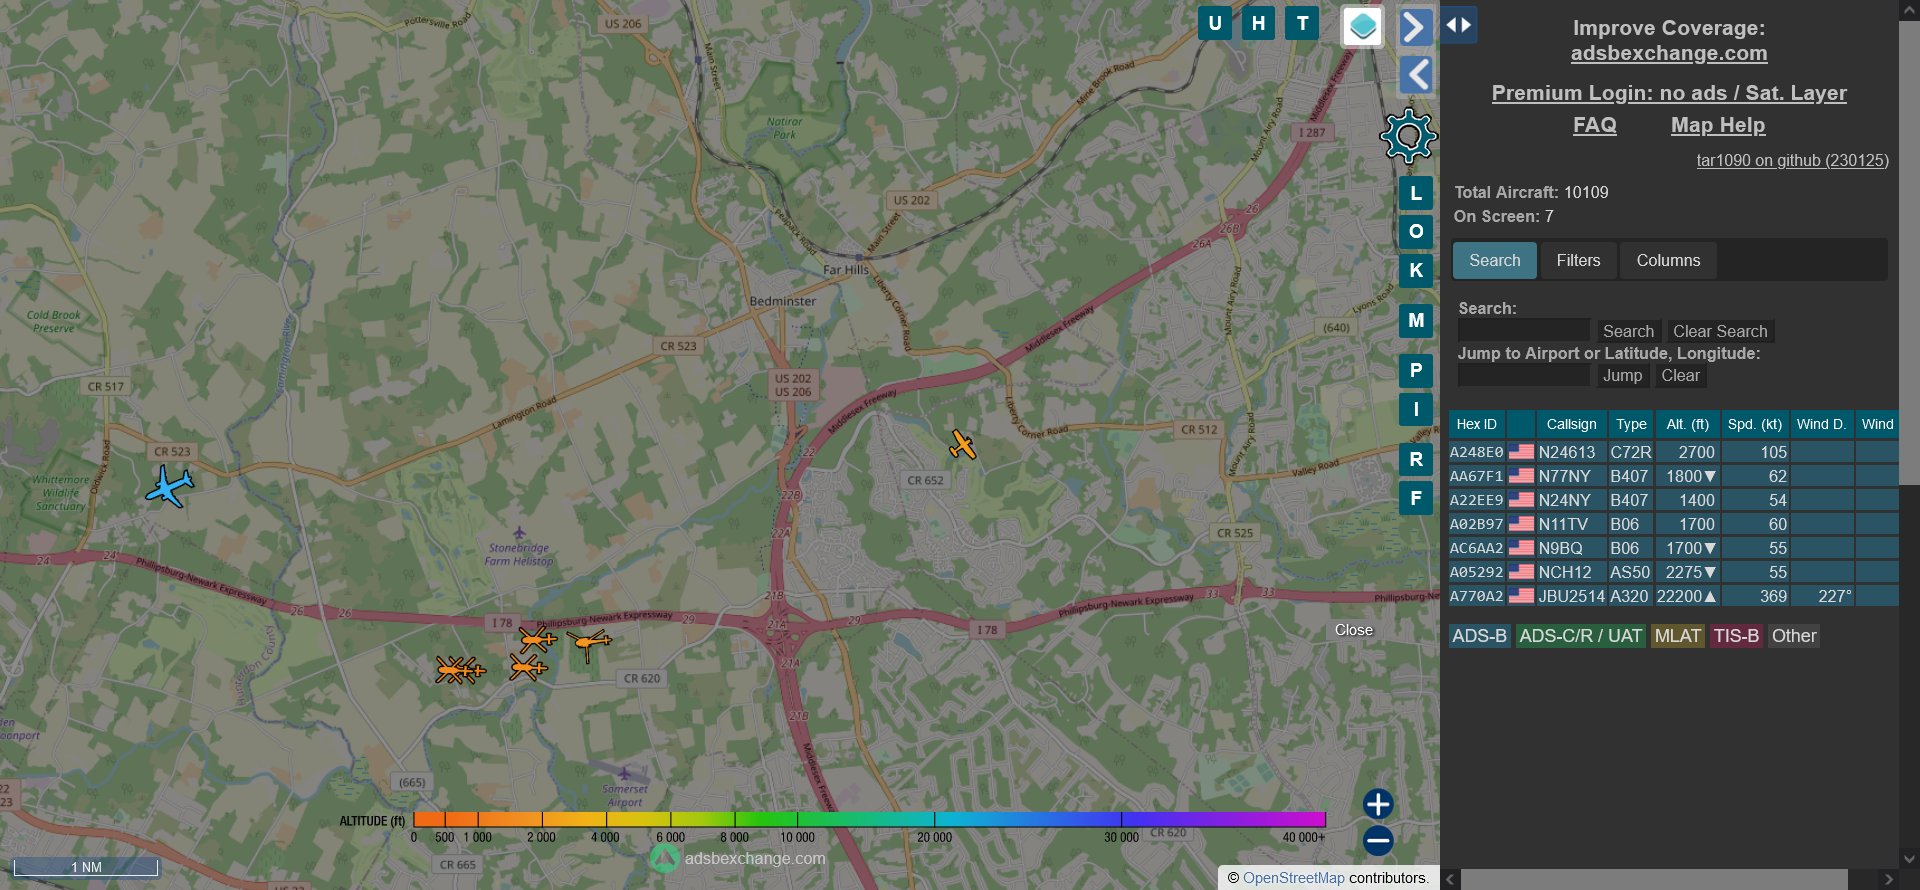The width and height of the screenshot is (1920, 890).
Task: Select aircraft row N9BQ
Action: (x=1673, y=548)
